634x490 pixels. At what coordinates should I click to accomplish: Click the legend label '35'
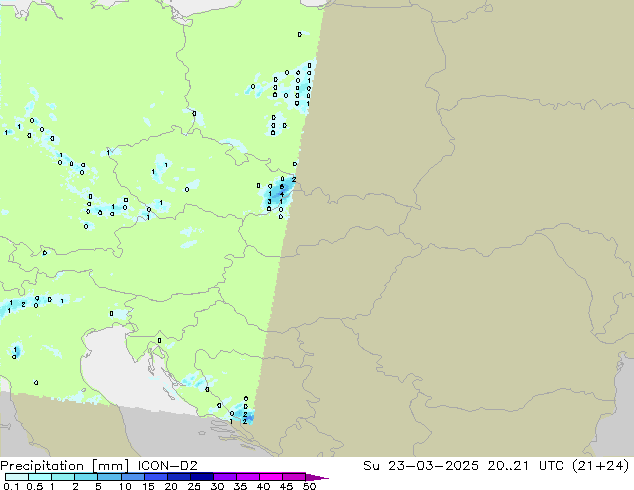click(x=240, y=486)
